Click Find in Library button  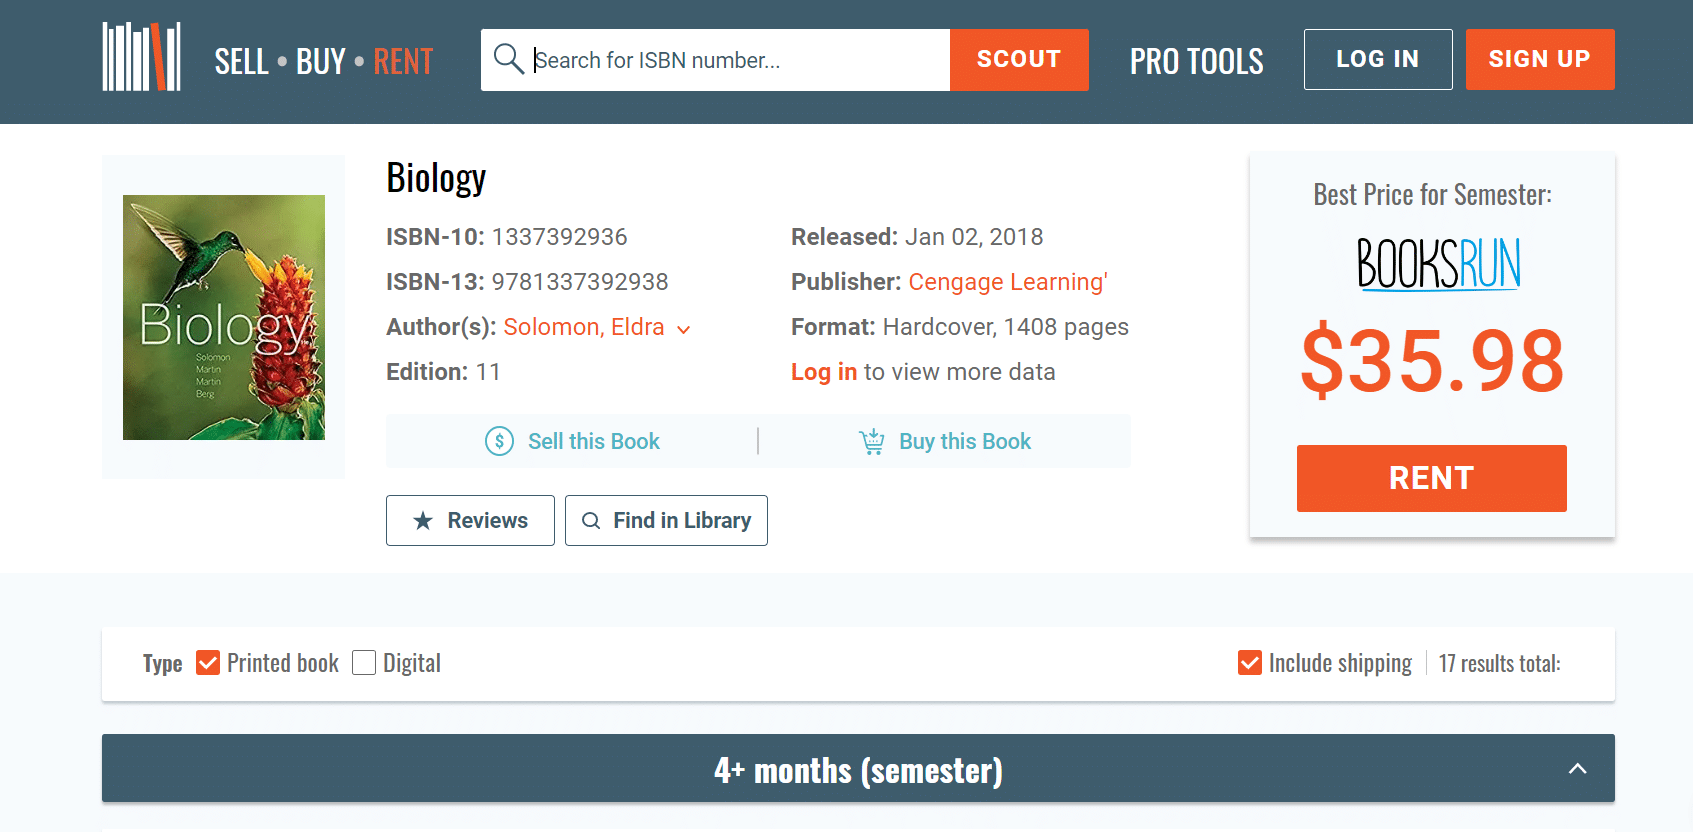pyautogui.click(x=666, y=520)
